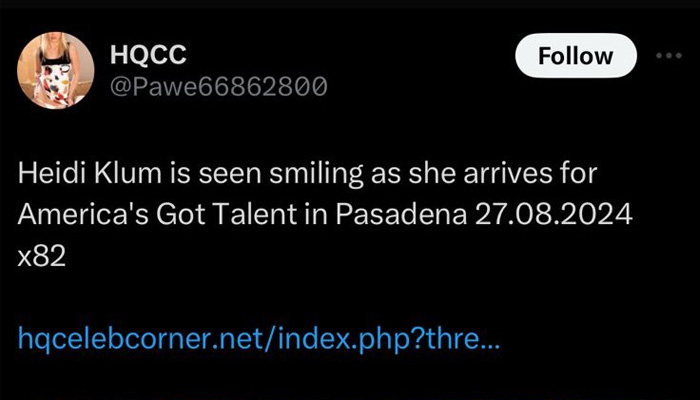Viewport: 700px width, 400px height.
Task: Click the truncated "index.php?thre…" link portion
Action: pos(386,340)
